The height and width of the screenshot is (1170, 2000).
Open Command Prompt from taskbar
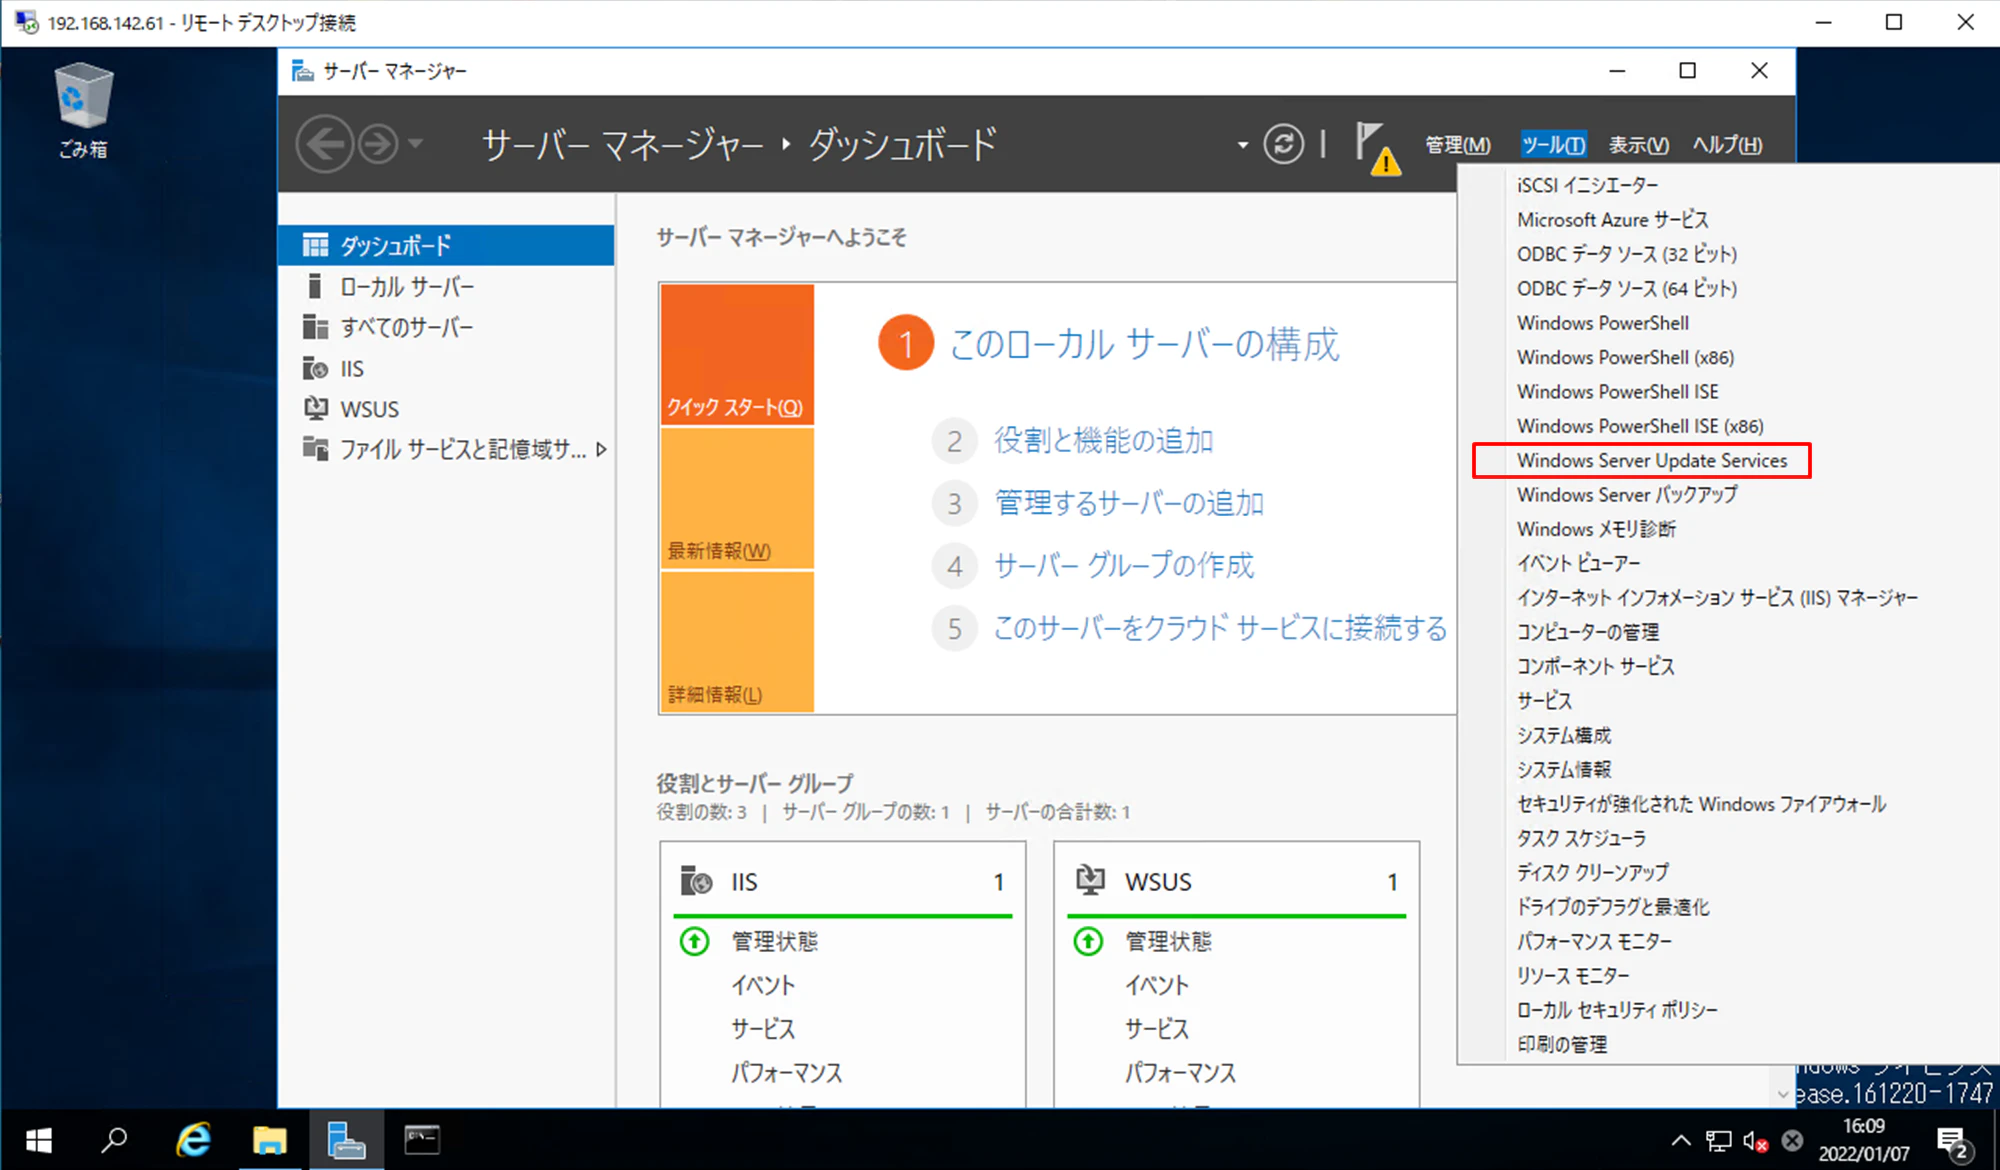[x=422, y=1140]
